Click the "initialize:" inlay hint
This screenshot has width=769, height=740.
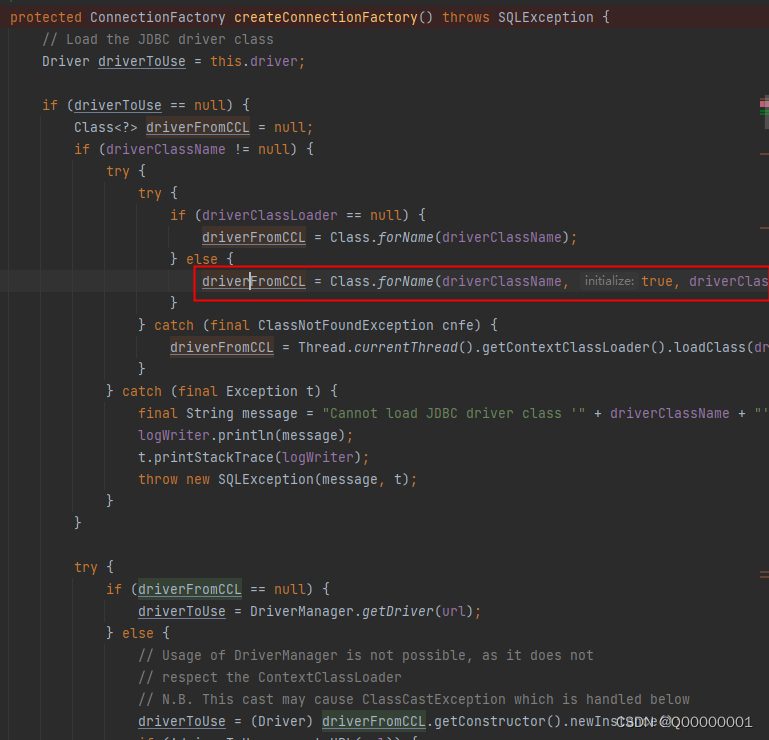pos(609,282)
